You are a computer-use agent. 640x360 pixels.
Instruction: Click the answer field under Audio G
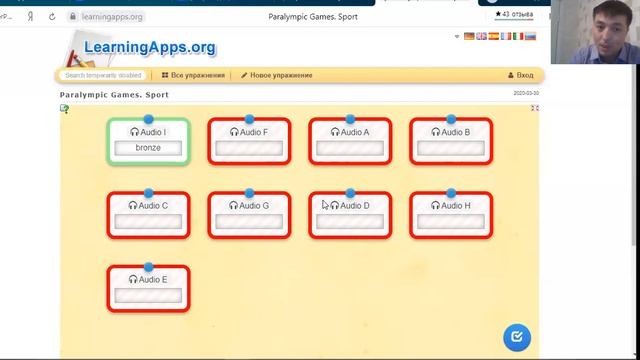pyautogui.click(x=249, y=222)
